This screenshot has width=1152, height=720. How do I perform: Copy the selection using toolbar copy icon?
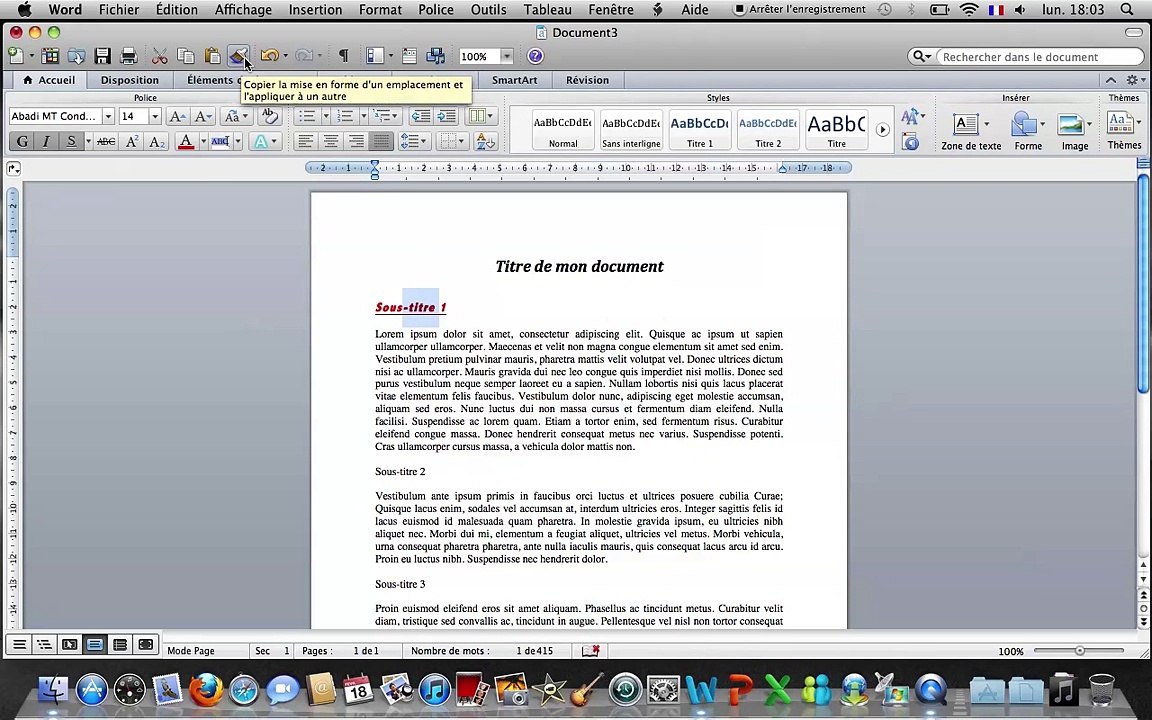pyautogui.click(x=186, y=56)
